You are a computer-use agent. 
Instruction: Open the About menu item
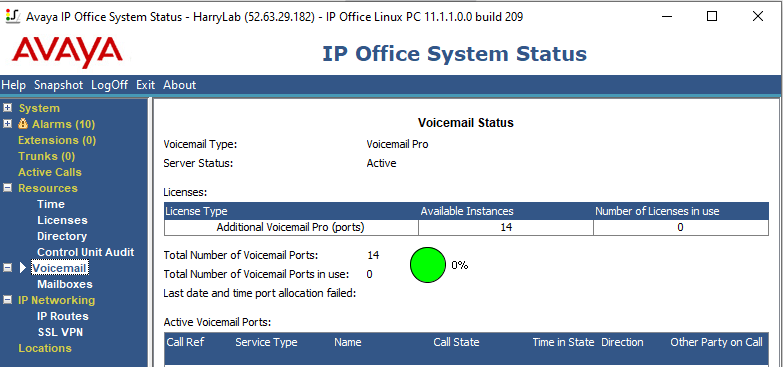[x=180, y=85]
